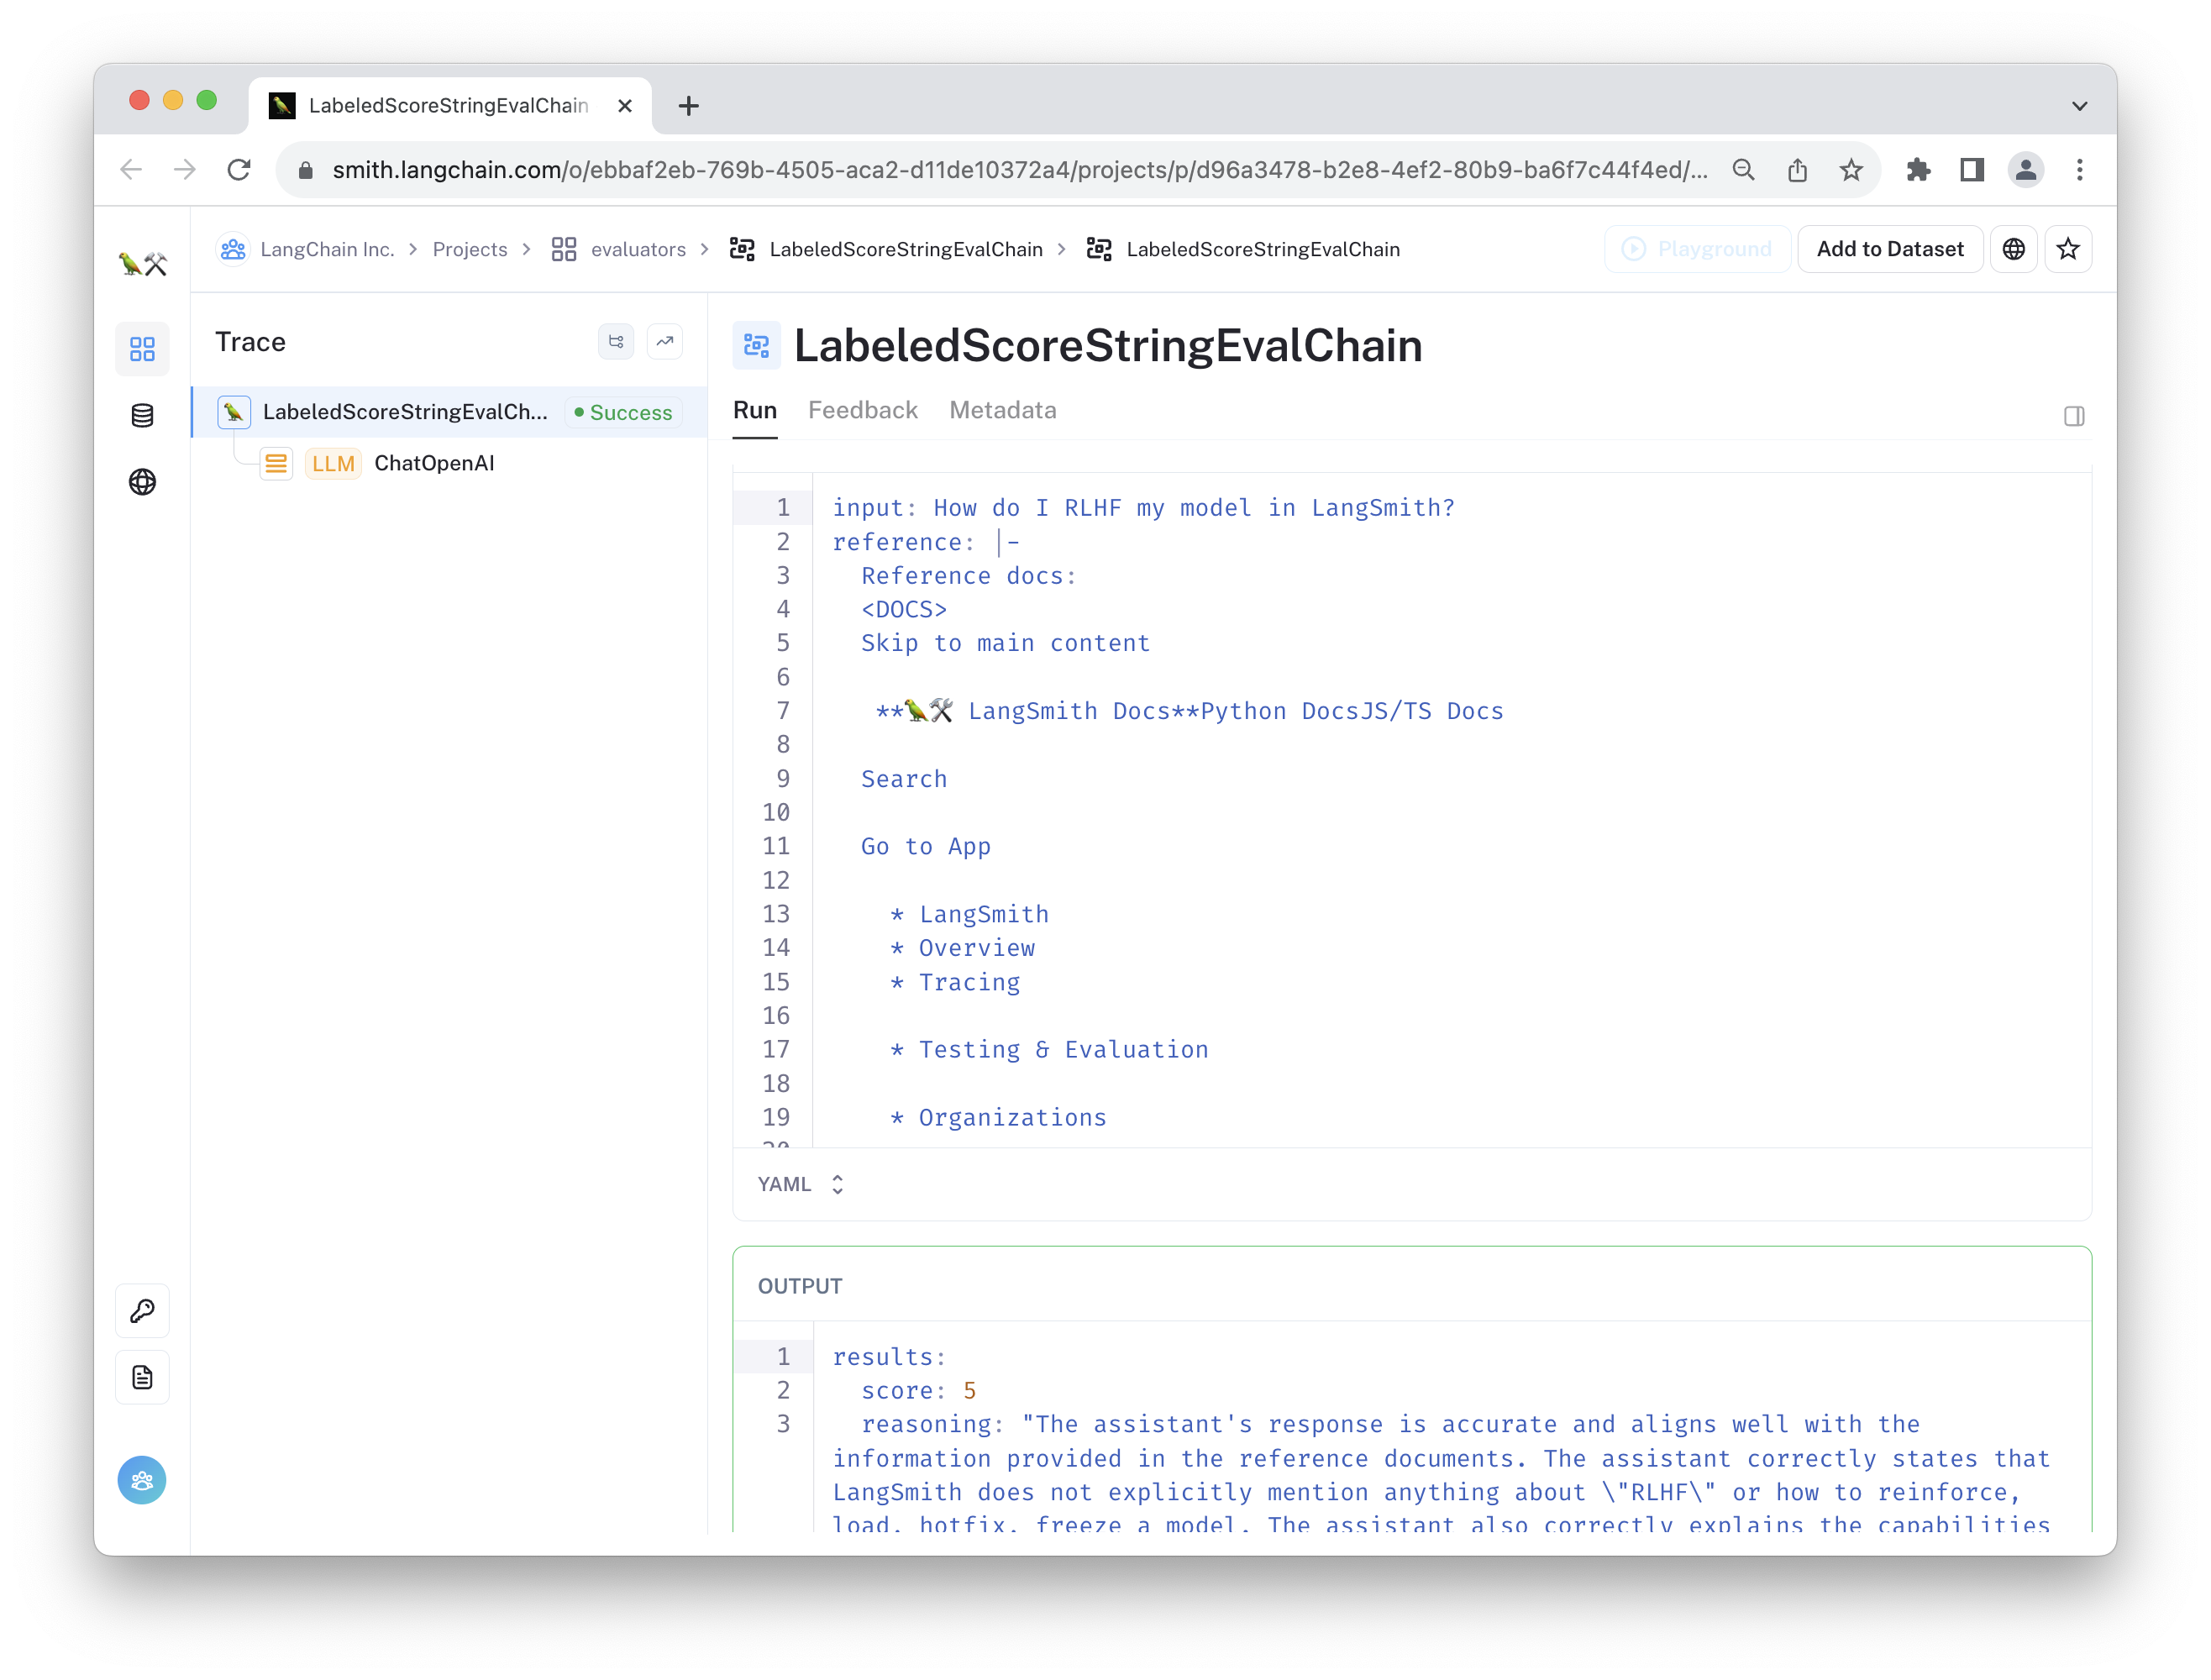Click the share globe icon beside Add to Dataset
The height and width of the screenshot is (1680, 2211).
pyautogui.click(x=2013, y=249)
